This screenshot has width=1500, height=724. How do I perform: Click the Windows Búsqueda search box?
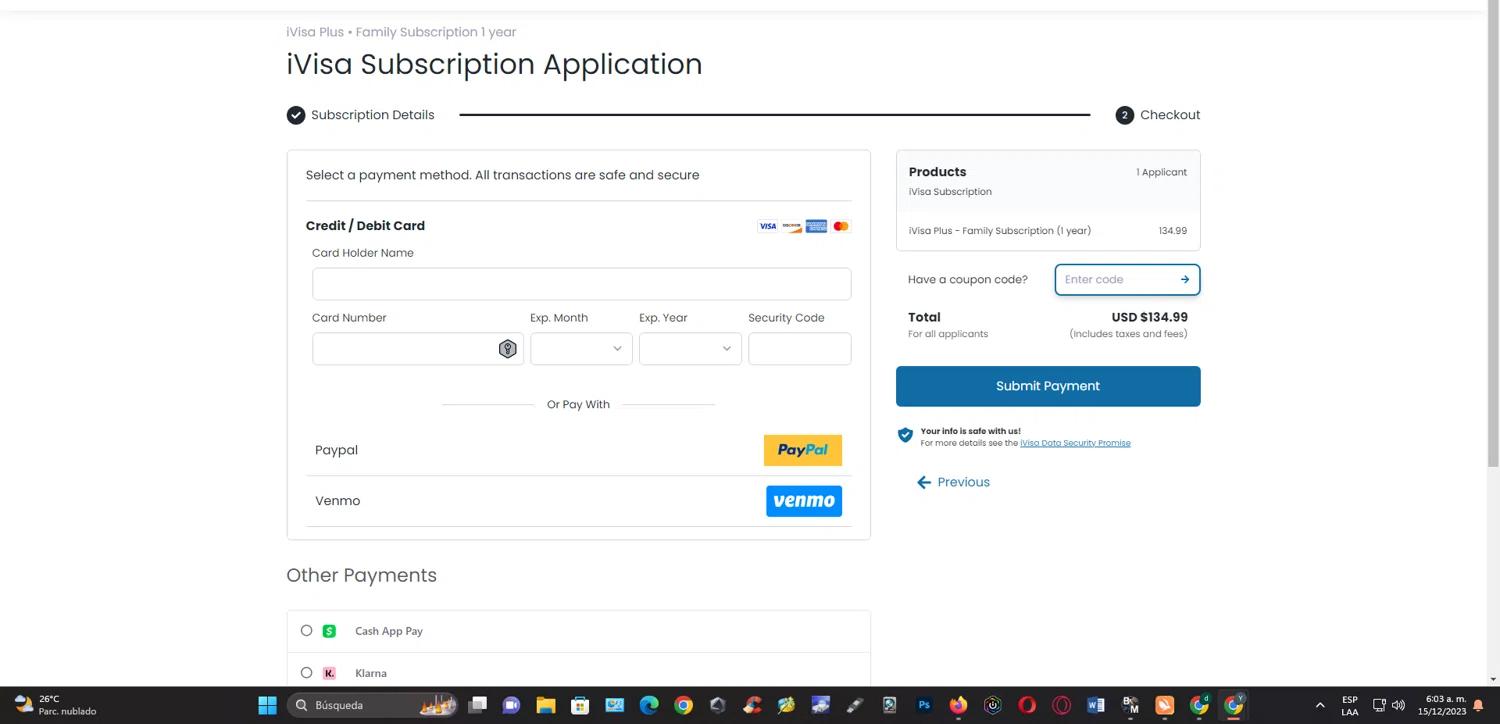point(372,705)
